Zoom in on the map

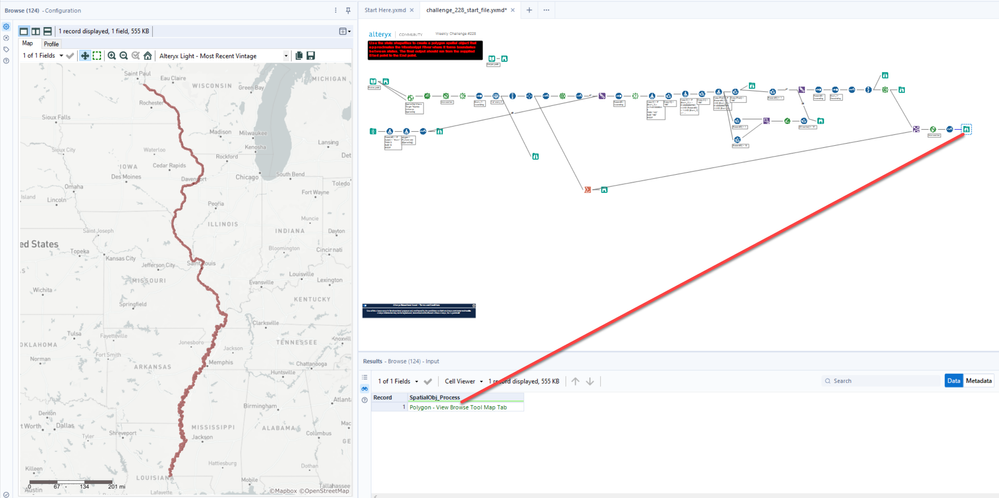tap(111, 56)
